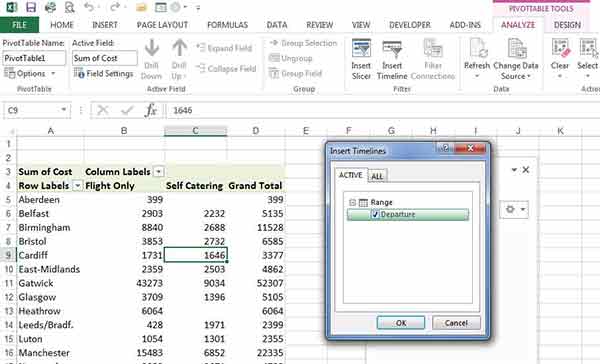Open the pane gear settings dropdown
The height and width of the screenshot is (364, 600).
(514, 209)
